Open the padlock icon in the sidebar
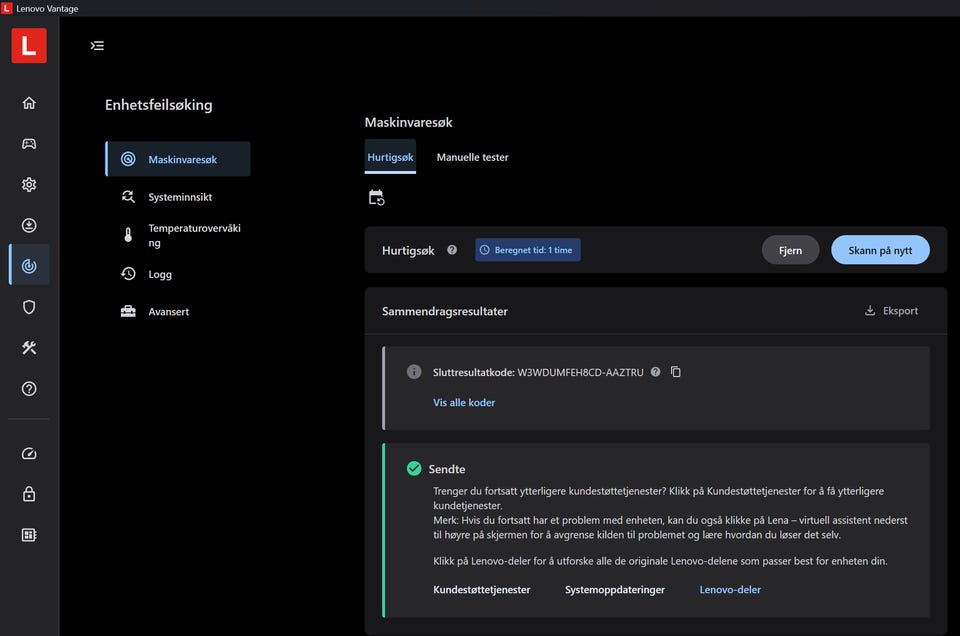960x636 pixels. (29, 494)
